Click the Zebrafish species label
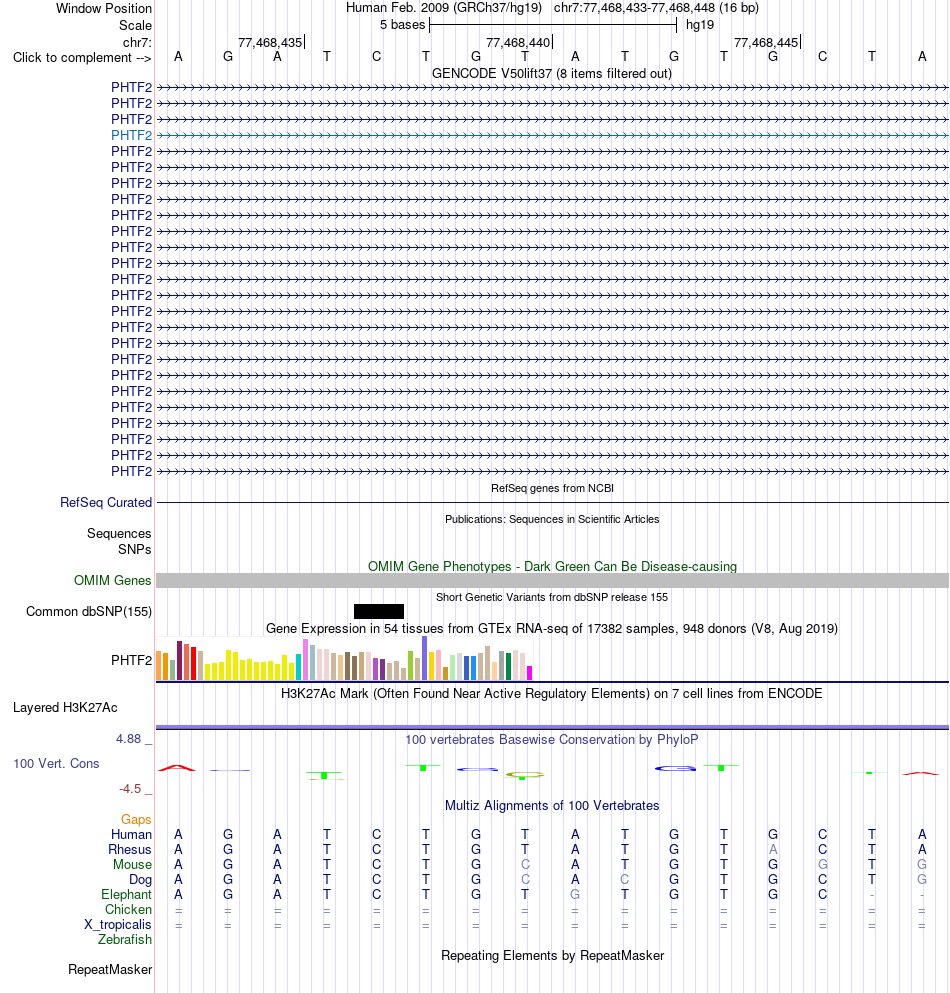950x993 pixels. coord(125,939)
